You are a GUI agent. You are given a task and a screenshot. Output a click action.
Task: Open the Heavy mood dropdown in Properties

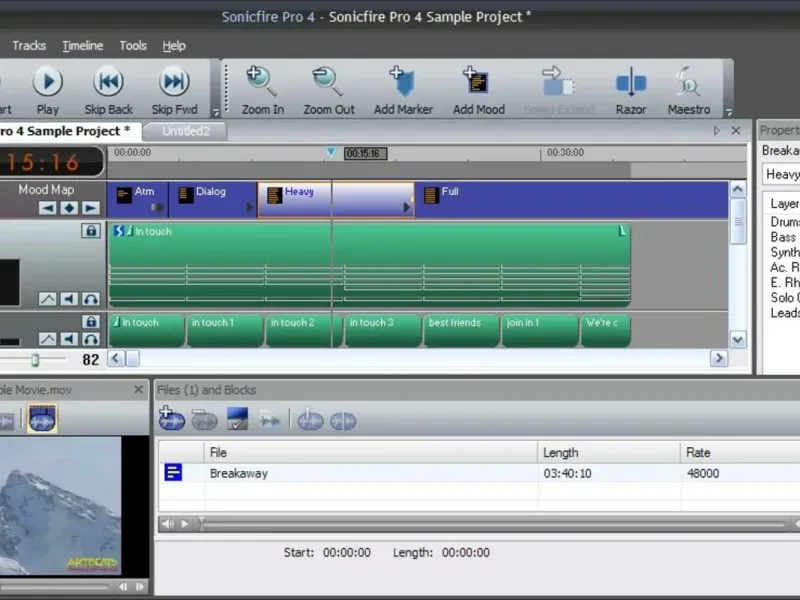[x=782, y=175]
